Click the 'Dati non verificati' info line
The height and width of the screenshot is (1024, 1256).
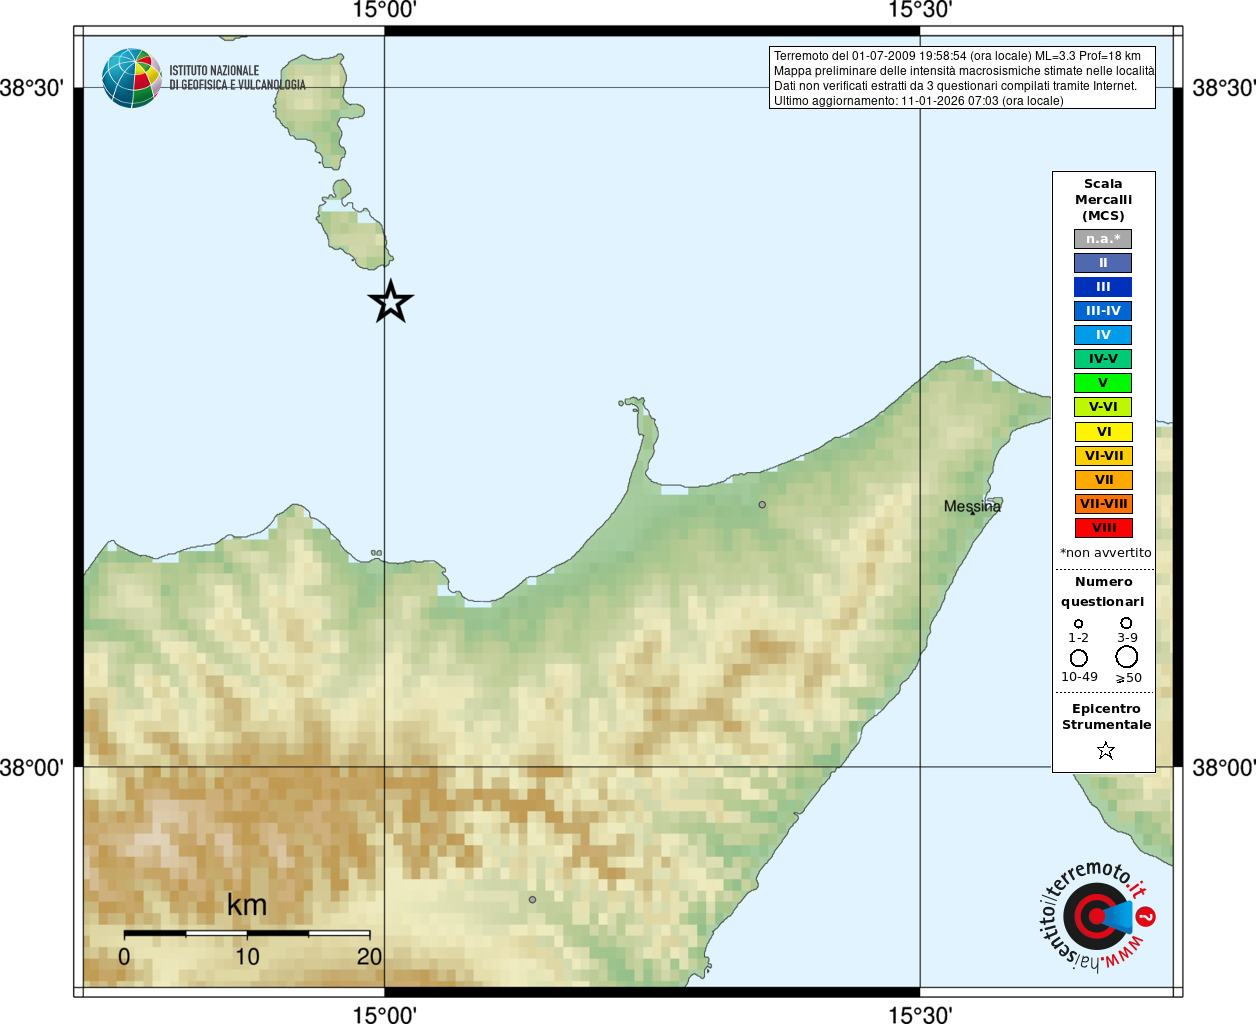pos(955,86)
